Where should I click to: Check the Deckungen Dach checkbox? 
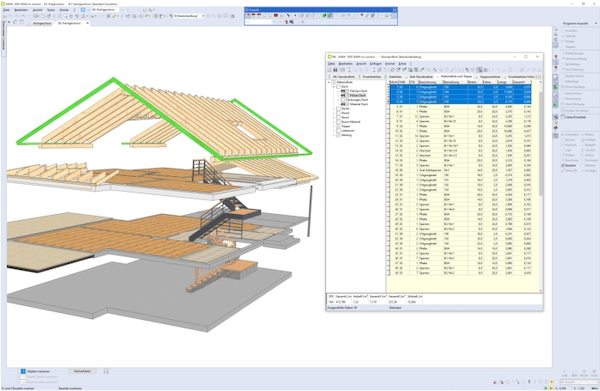tap(343, 100)
